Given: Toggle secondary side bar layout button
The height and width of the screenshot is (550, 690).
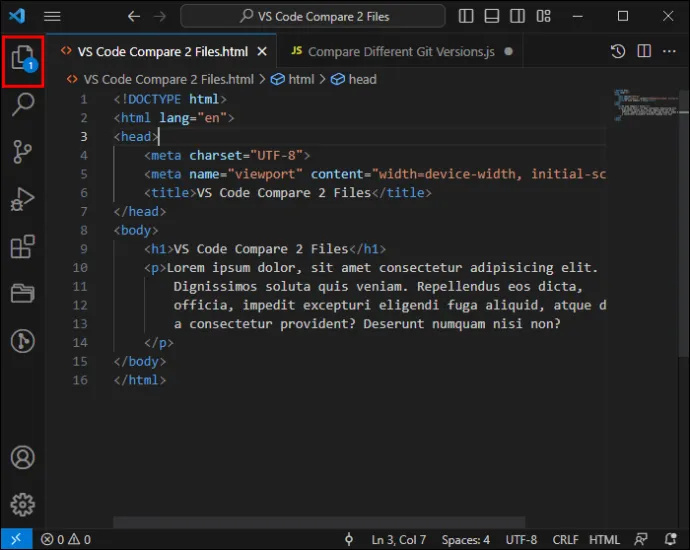Looking at the screenshot, I should tap(517, 17).
